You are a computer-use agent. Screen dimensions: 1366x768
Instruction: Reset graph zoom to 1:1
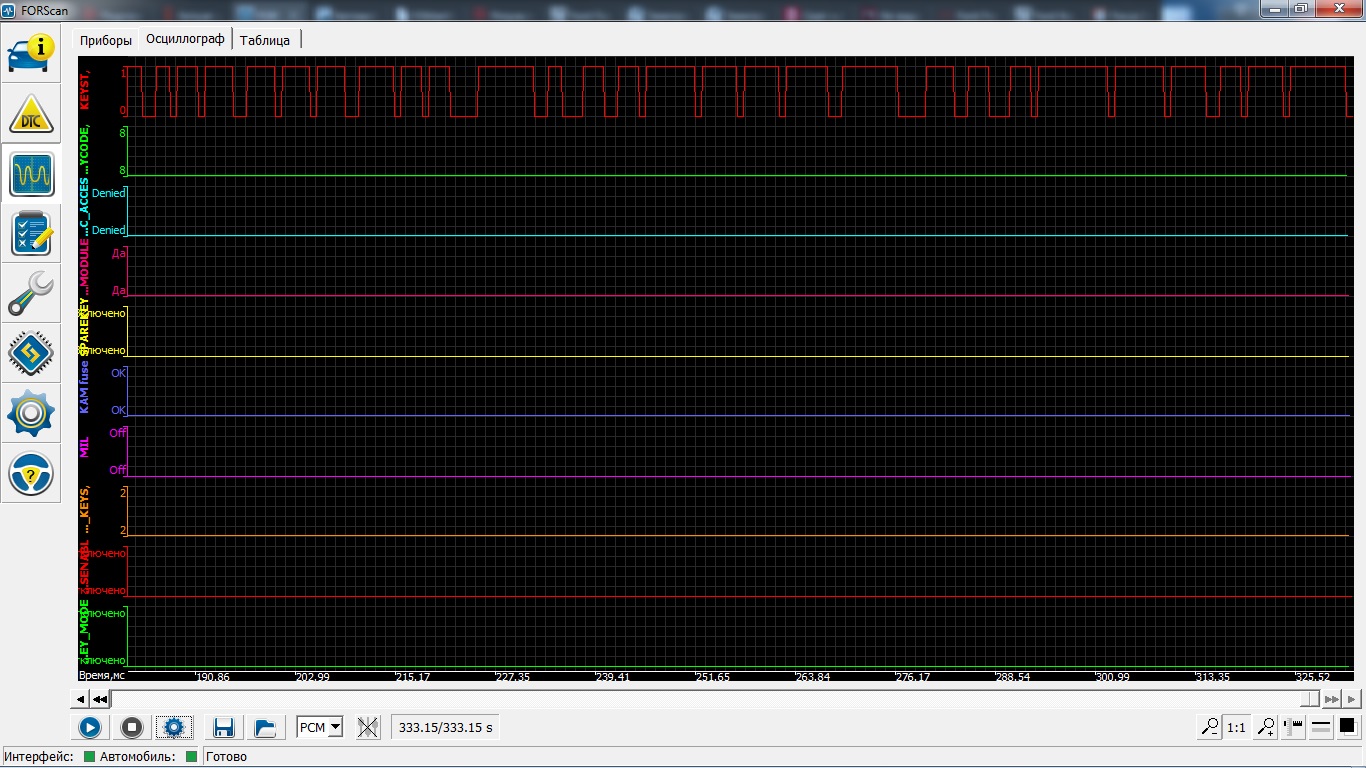[1236, 728]
